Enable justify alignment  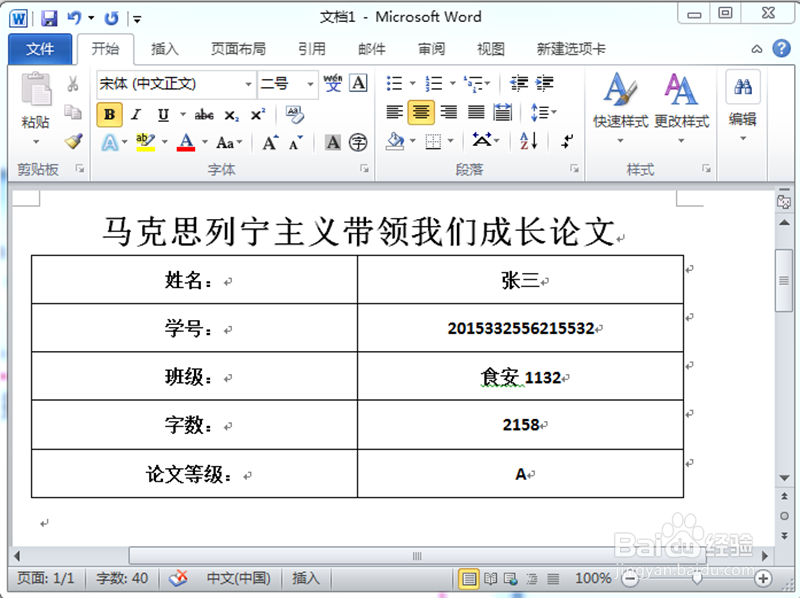[x=476, y=110]
